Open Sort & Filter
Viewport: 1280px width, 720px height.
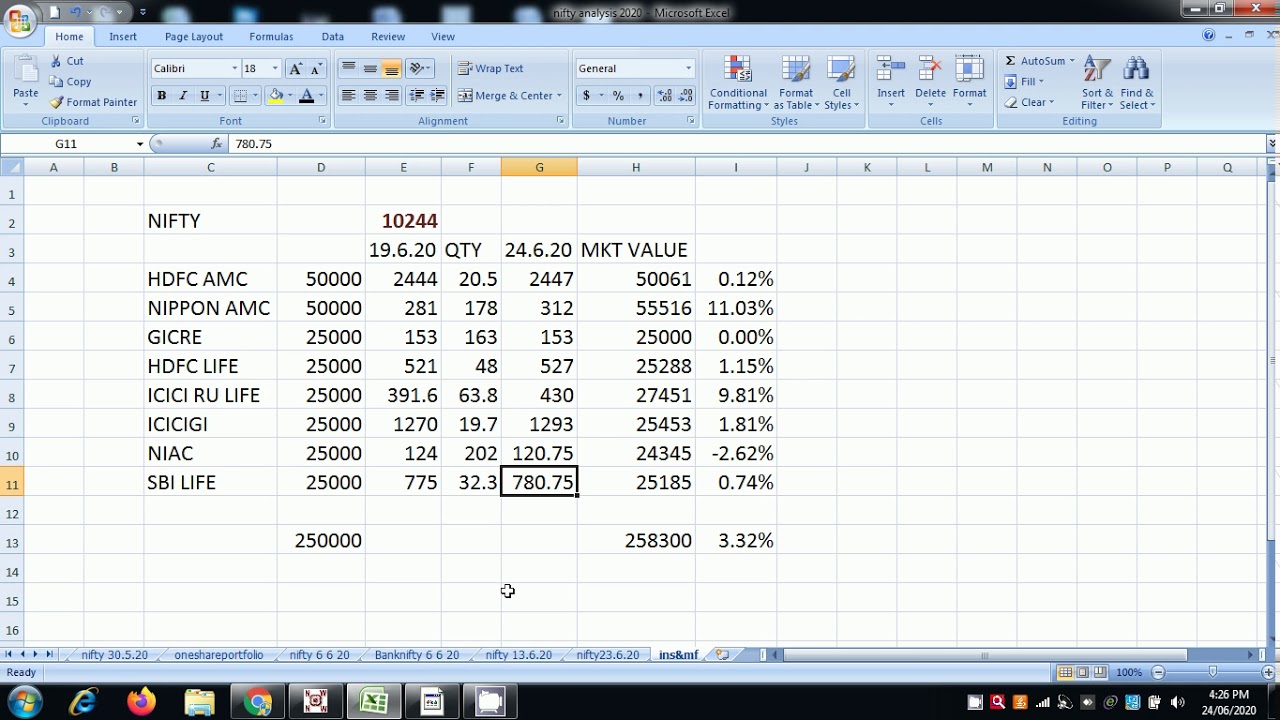pos(1097,83)
